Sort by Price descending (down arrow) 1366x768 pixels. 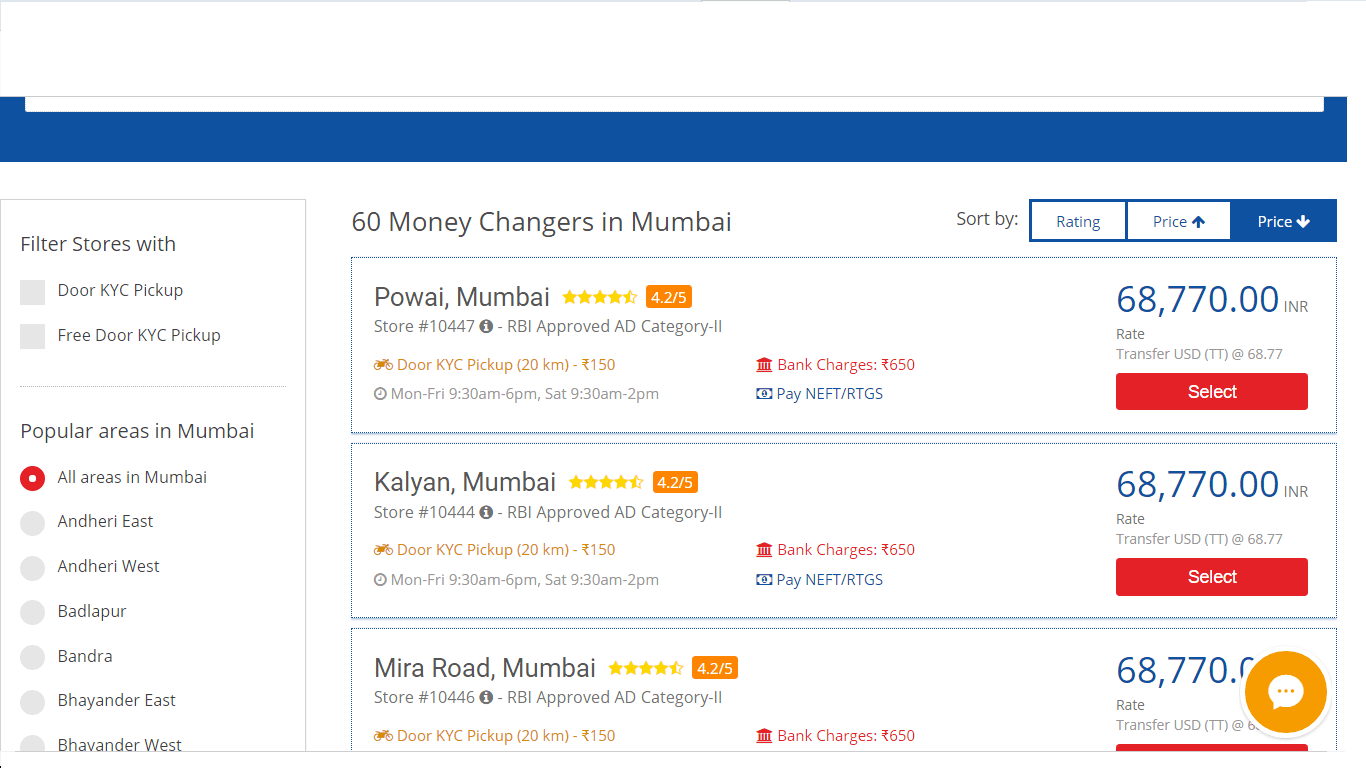tap(1283, 222)
